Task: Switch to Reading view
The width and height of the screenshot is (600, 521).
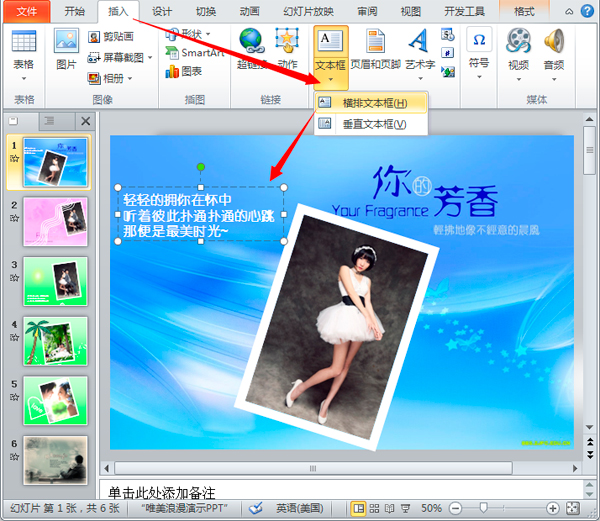Action: (x=390, y=508)
